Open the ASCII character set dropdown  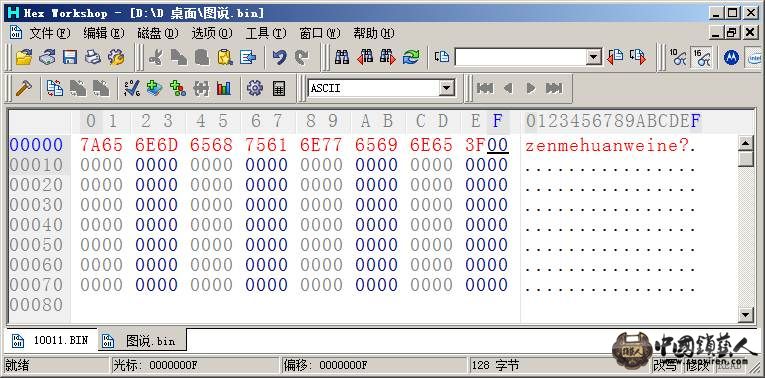(446, 88)
